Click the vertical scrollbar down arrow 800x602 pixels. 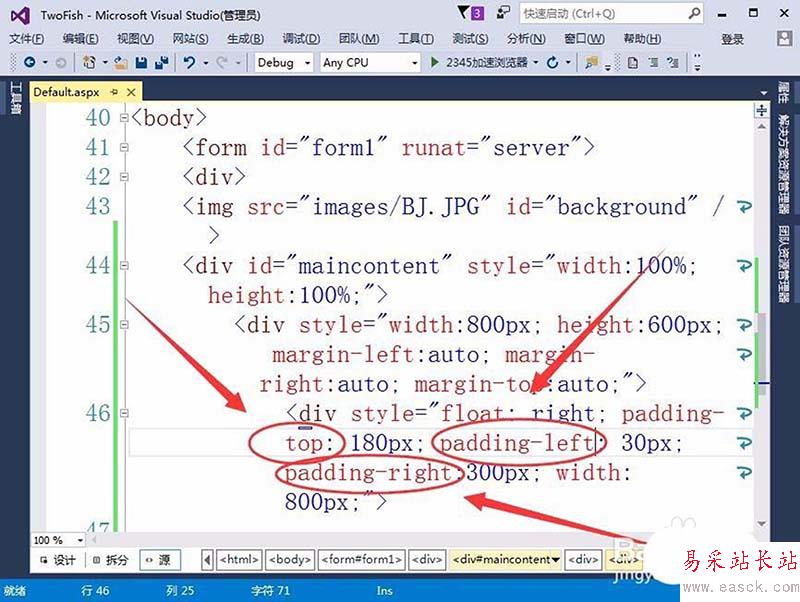(762, 524)
